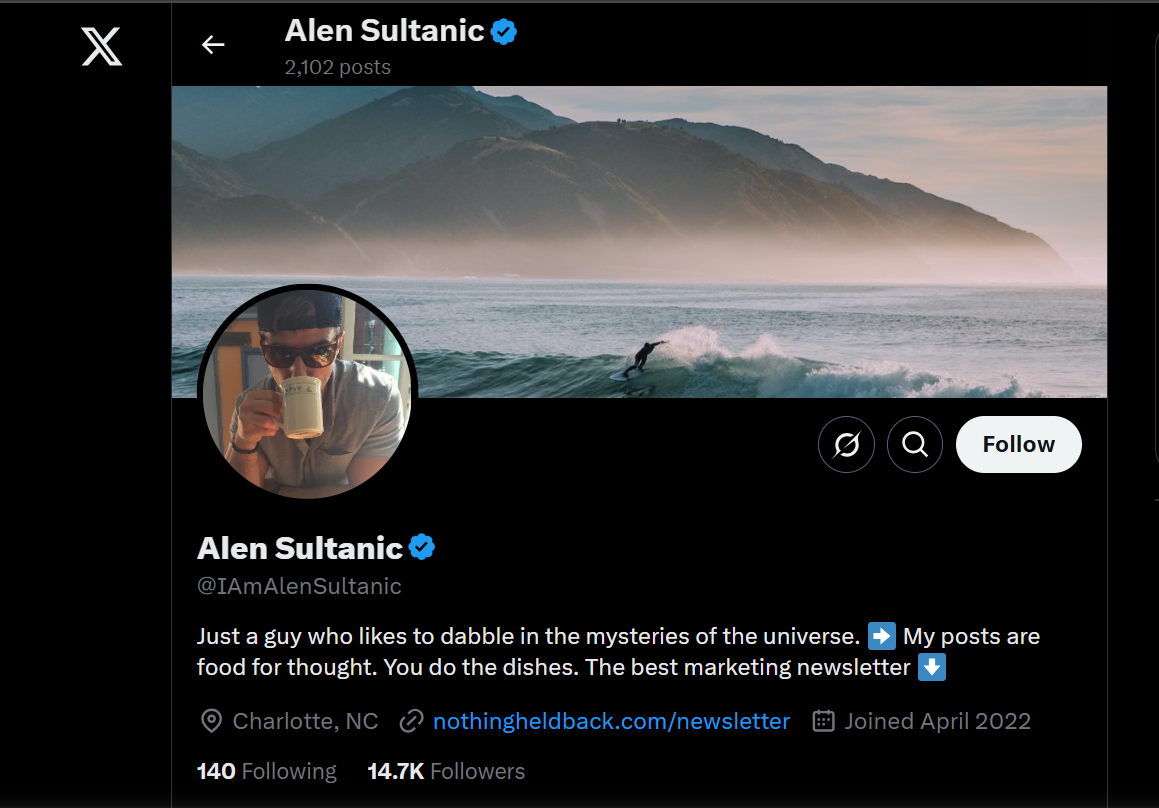Click the X logo in the sidebar

tap(101, 45)
